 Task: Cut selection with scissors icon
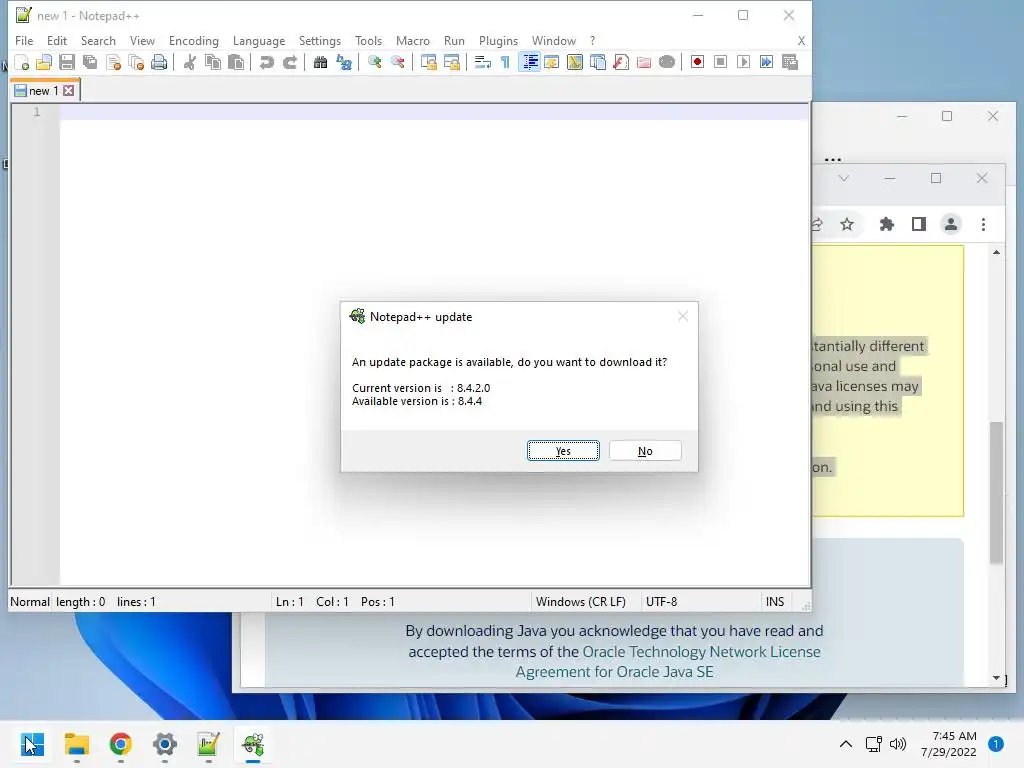[x=190, y=62]
